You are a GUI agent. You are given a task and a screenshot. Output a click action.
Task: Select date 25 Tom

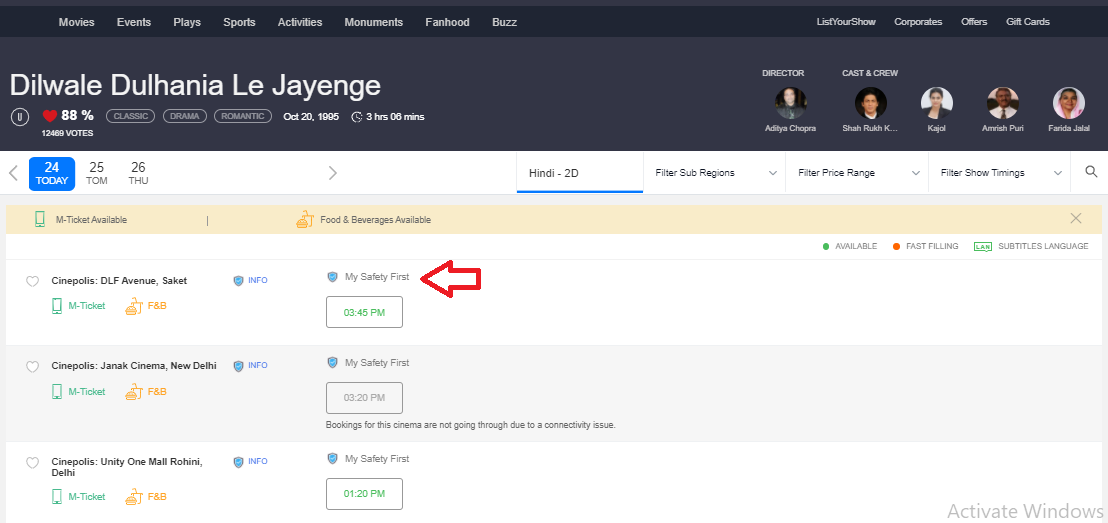[97, 173]
